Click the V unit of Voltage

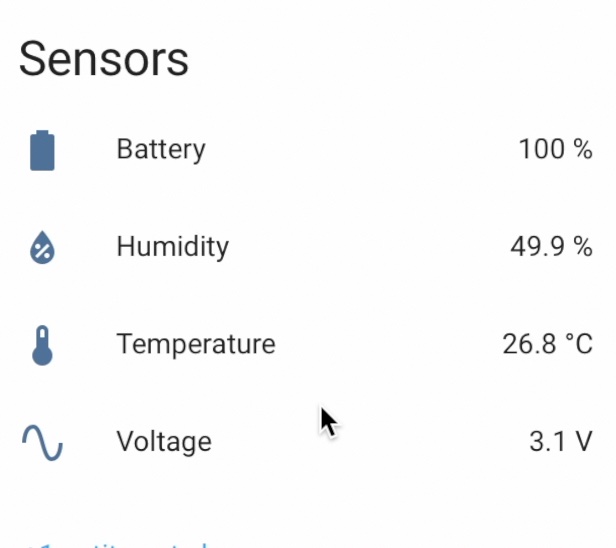(x=583, y=442)
